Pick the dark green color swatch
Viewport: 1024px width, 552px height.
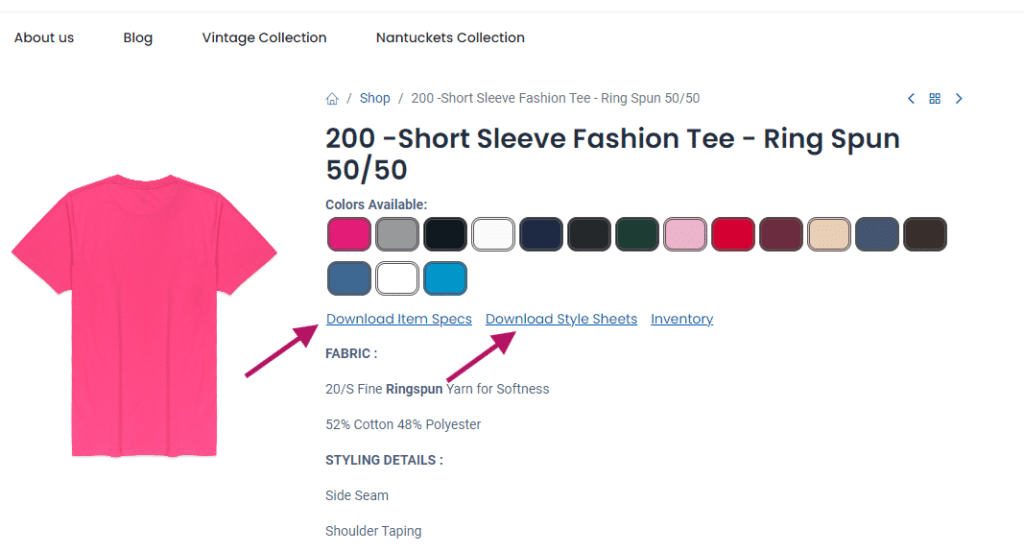coord(637,234)
